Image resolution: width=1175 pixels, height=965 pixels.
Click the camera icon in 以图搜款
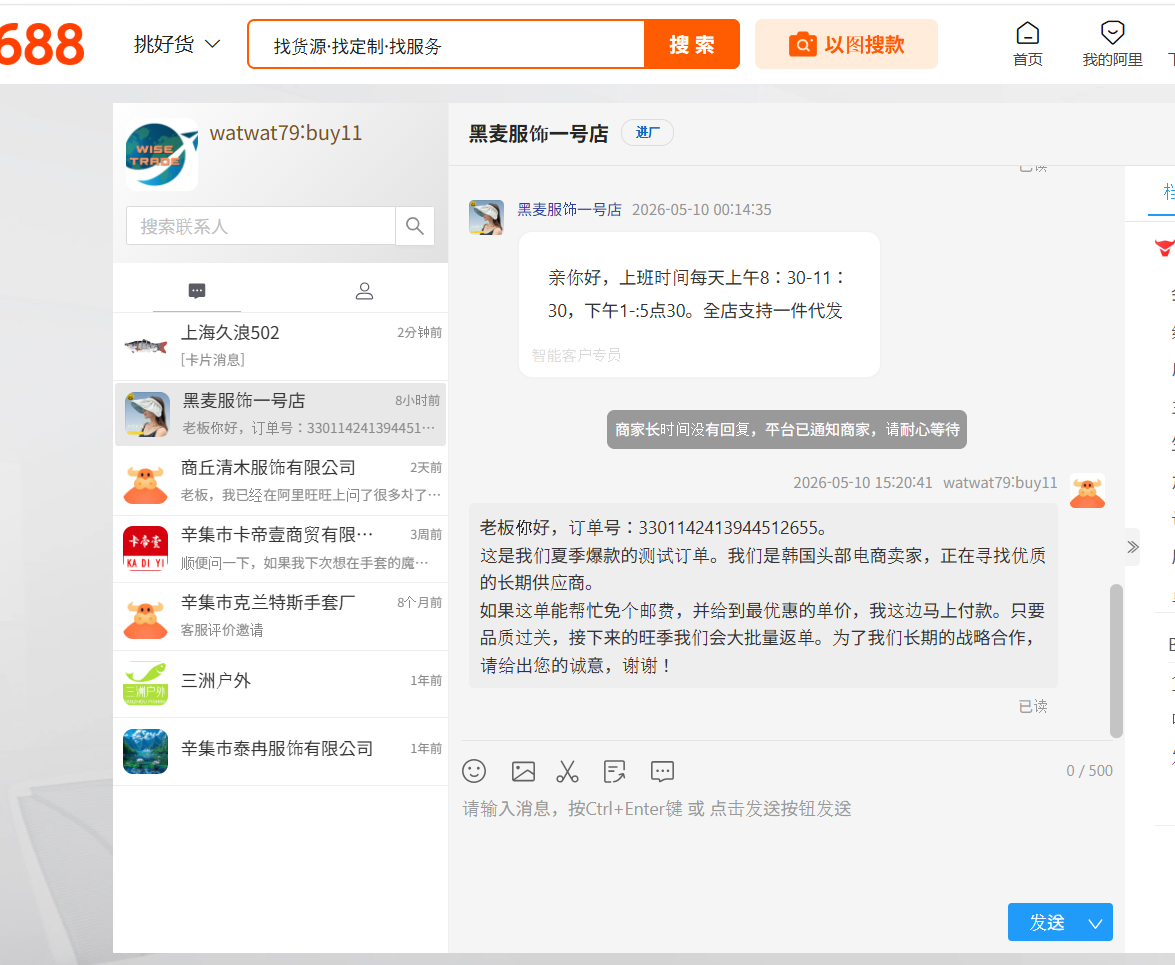coord(803,45)
